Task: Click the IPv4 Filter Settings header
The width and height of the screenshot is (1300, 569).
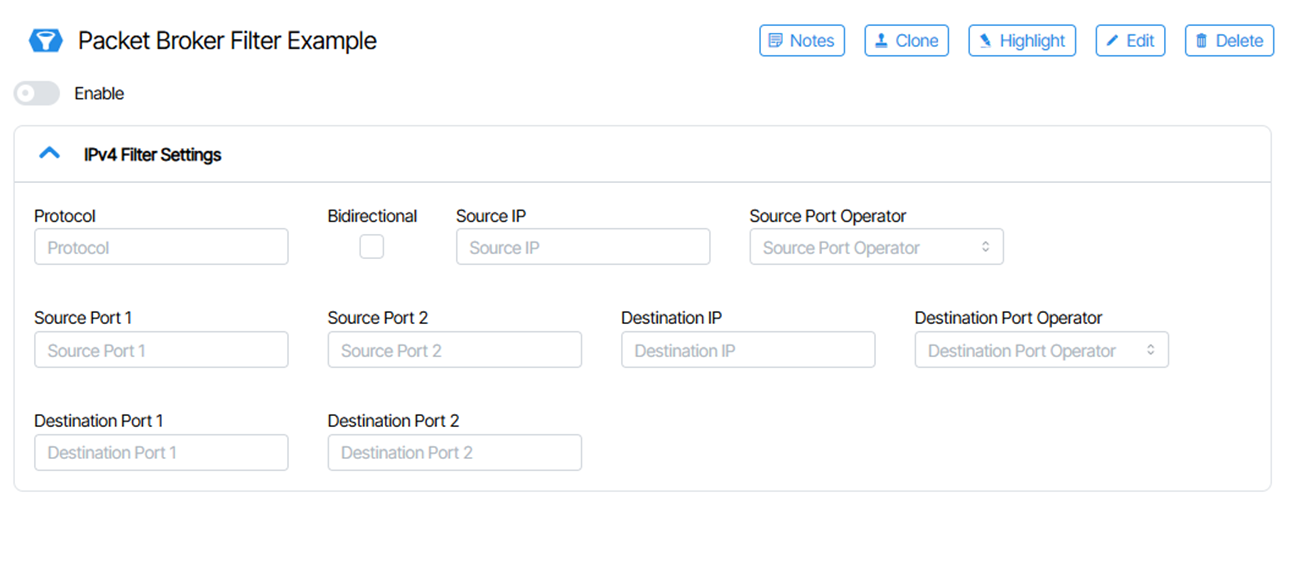Action: pyautogui.click(x=153, y=155)
